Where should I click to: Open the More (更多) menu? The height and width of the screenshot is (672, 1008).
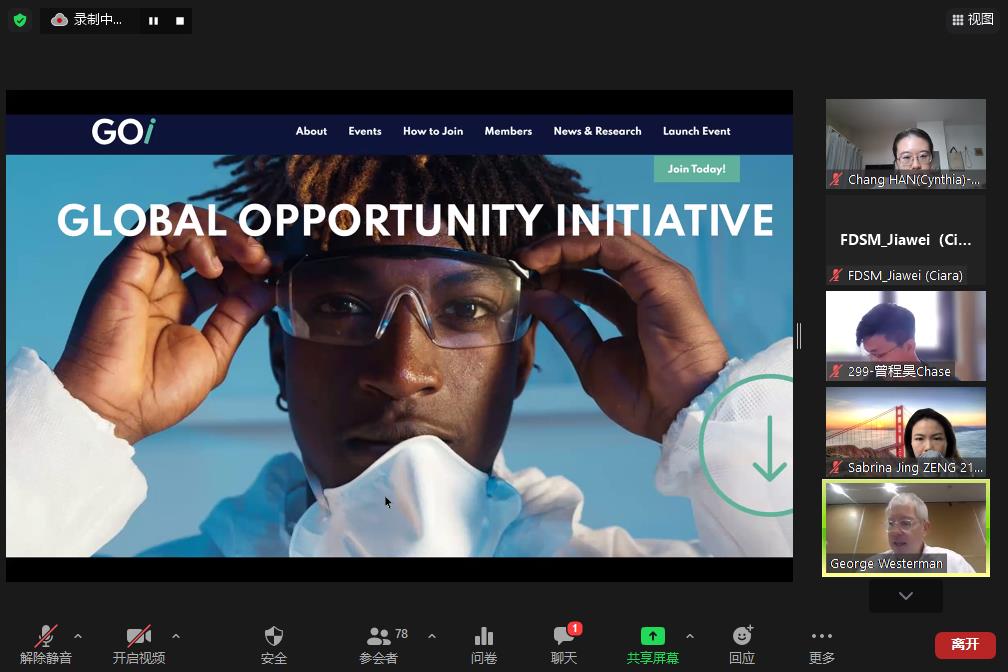(822, 644)
